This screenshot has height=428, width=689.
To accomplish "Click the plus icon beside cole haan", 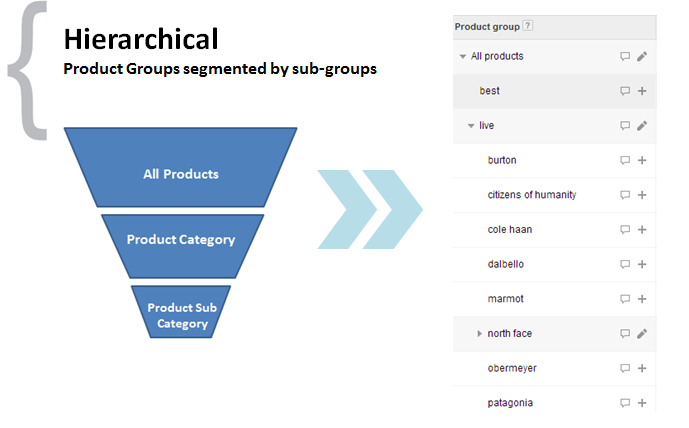I will point(642,229).
